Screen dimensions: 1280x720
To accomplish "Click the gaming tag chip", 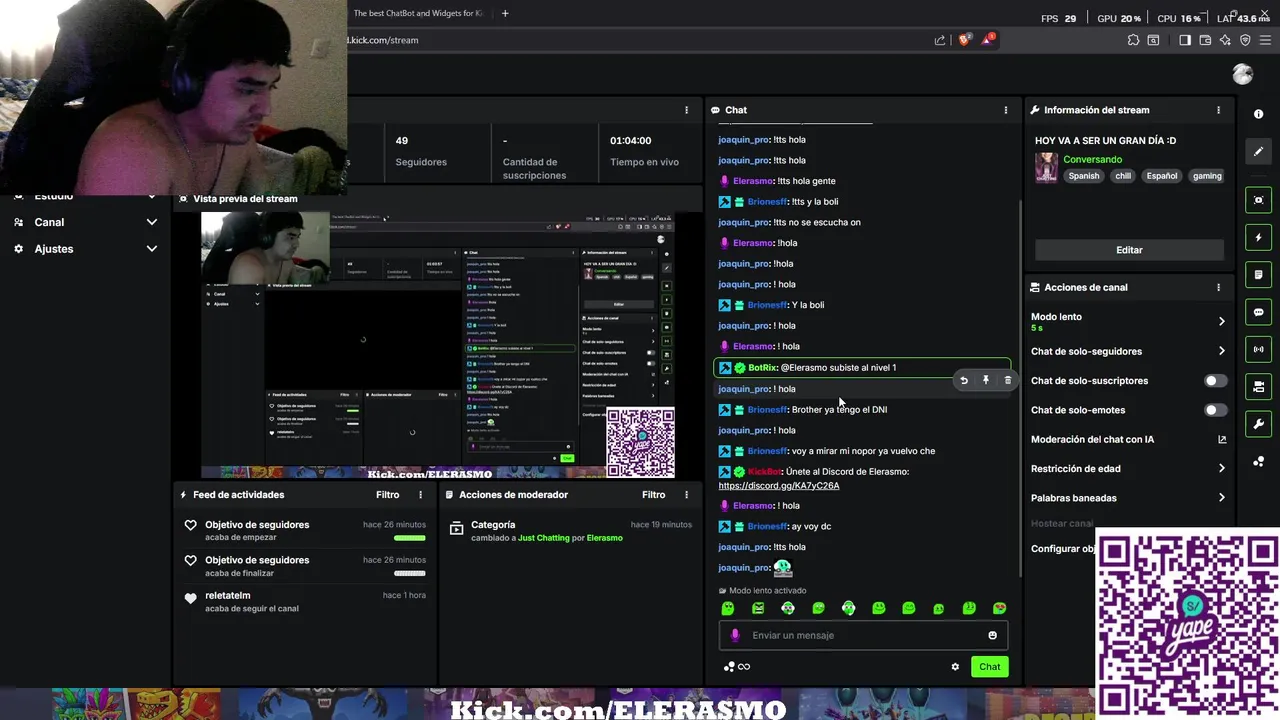I will pos(1207,176).
